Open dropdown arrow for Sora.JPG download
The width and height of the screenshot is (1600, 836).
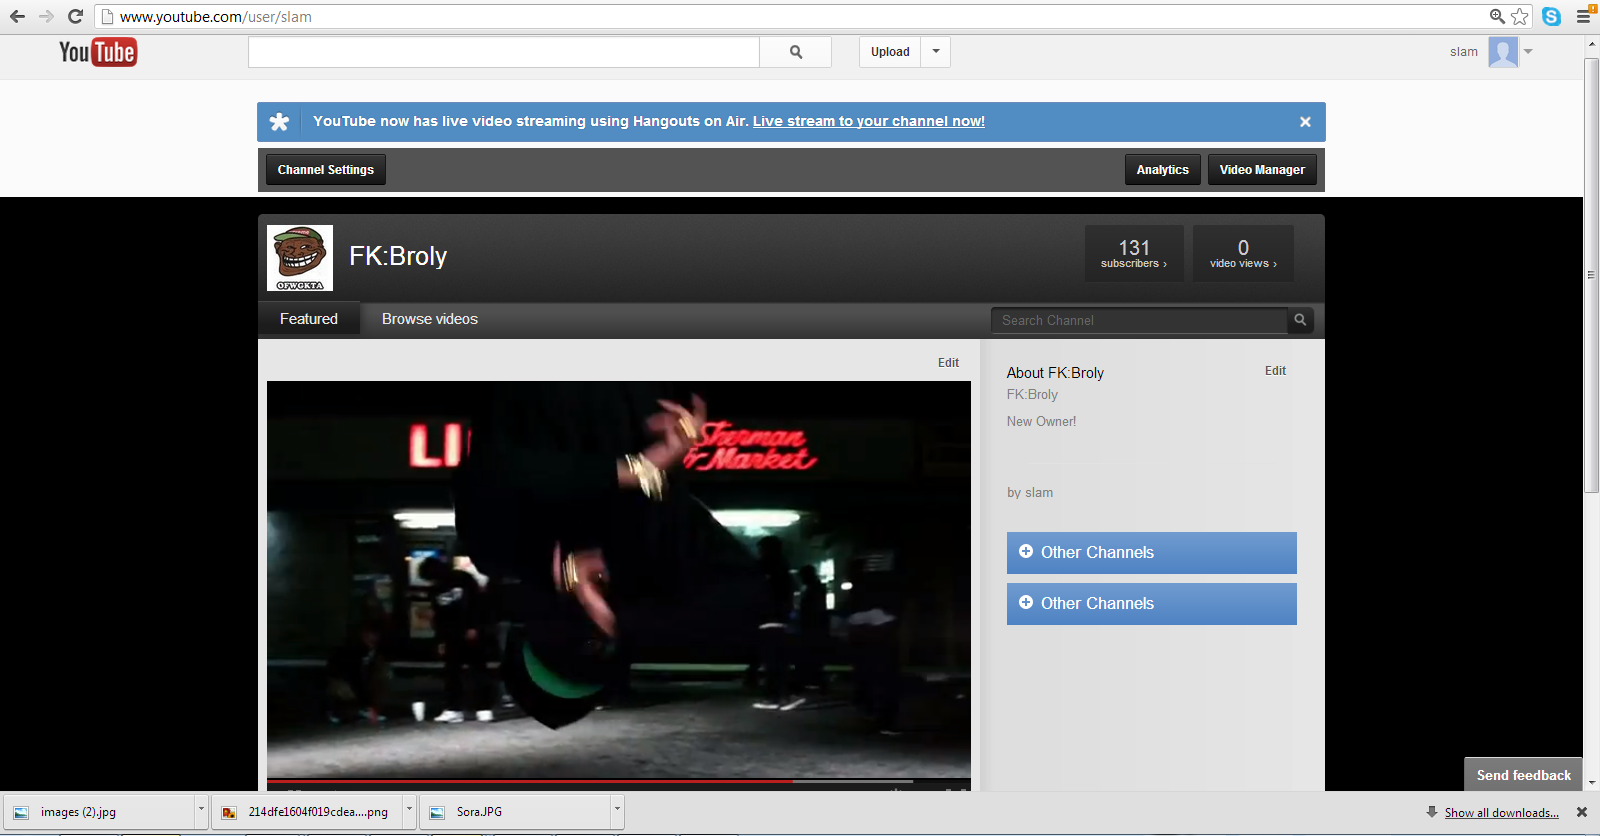point(617,812)
